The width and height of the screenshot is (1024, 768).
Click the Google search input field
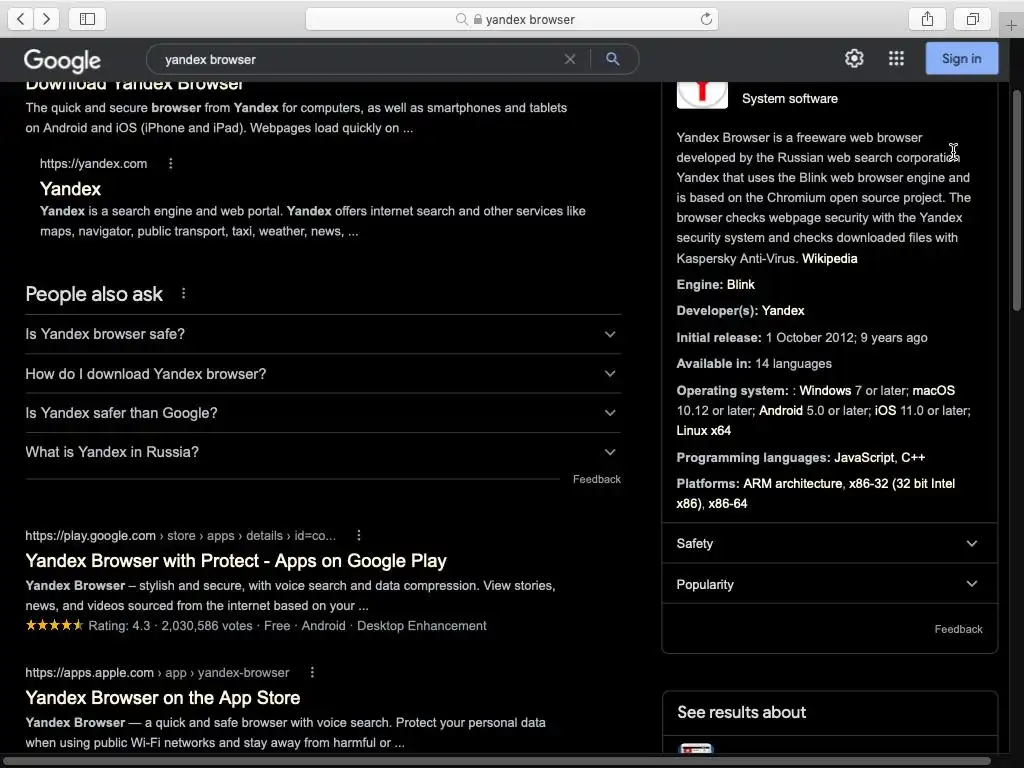click(359, 59)
